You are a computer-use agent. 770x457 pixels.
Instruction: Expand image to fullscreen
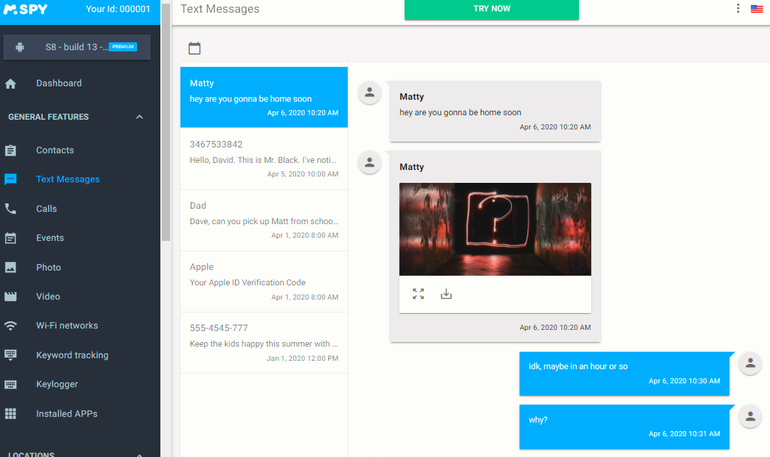(x=418, y=294)
